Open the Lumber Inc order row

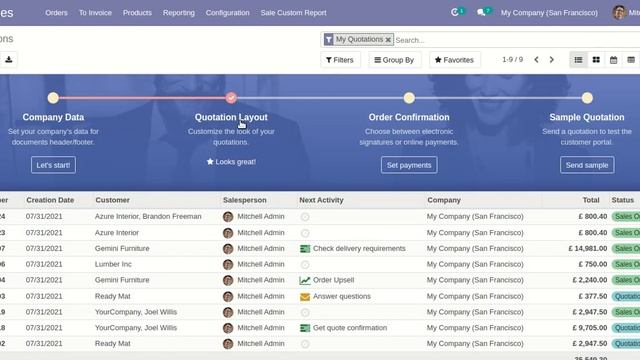[x=320, y=264]
